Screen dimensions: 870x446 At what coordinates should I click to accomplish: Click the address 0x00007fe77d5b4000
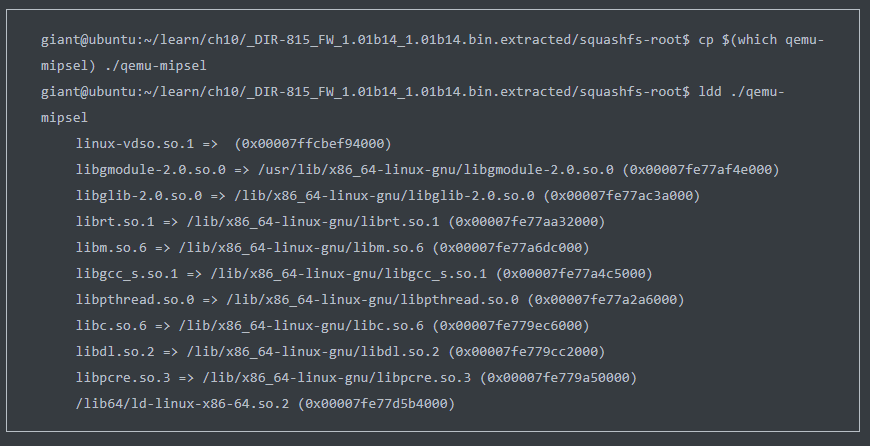tap(377, 404)
